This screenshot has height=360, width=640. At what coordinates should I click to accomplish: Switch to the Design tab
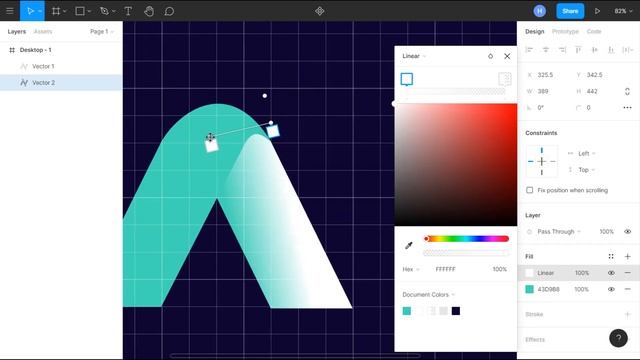(534, 31)
